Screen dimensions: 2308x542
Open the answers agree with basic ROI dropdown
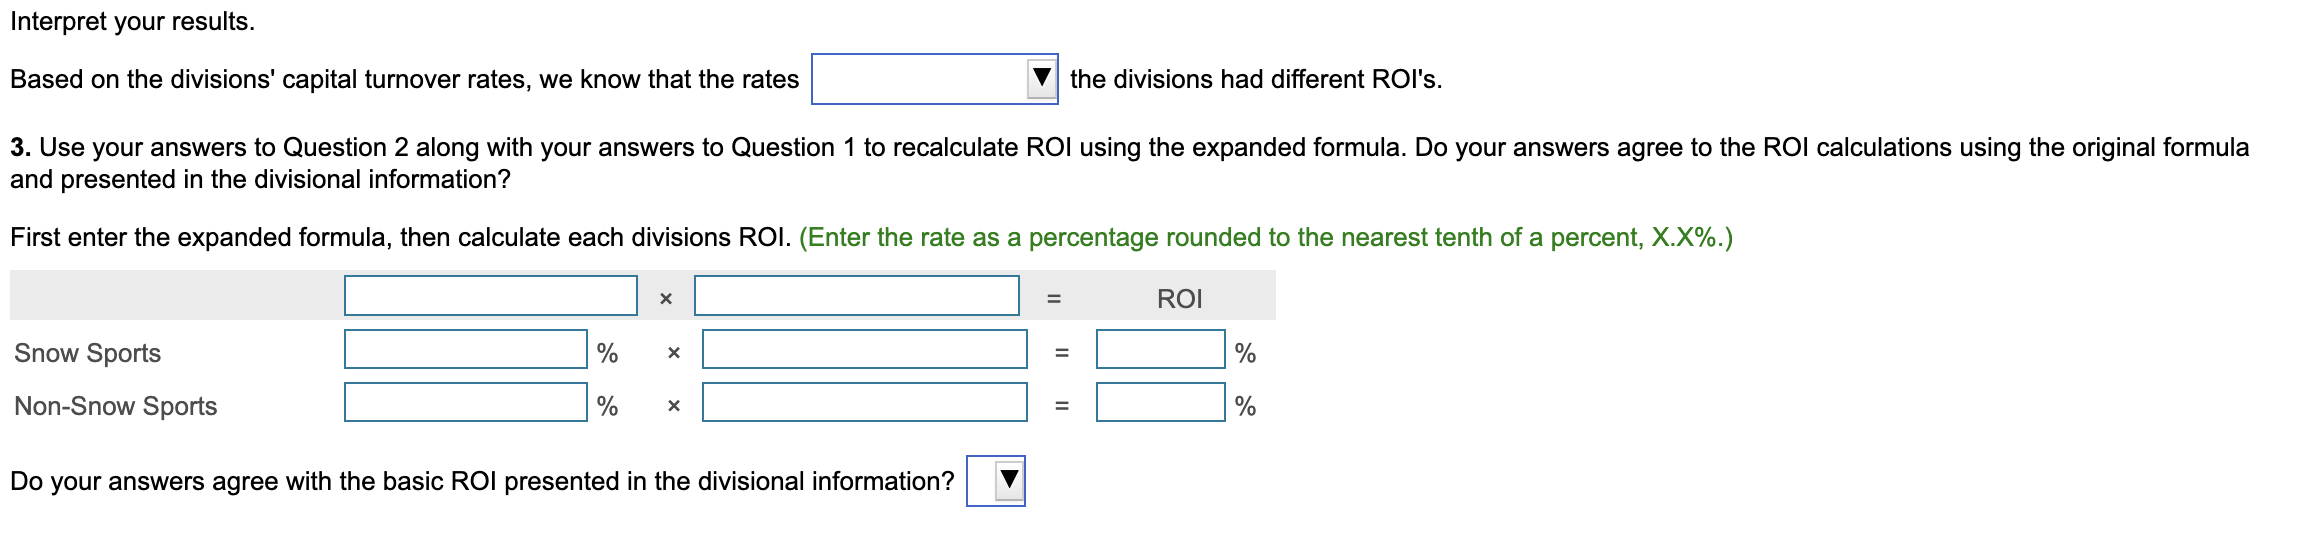click(x=995, y=481)
